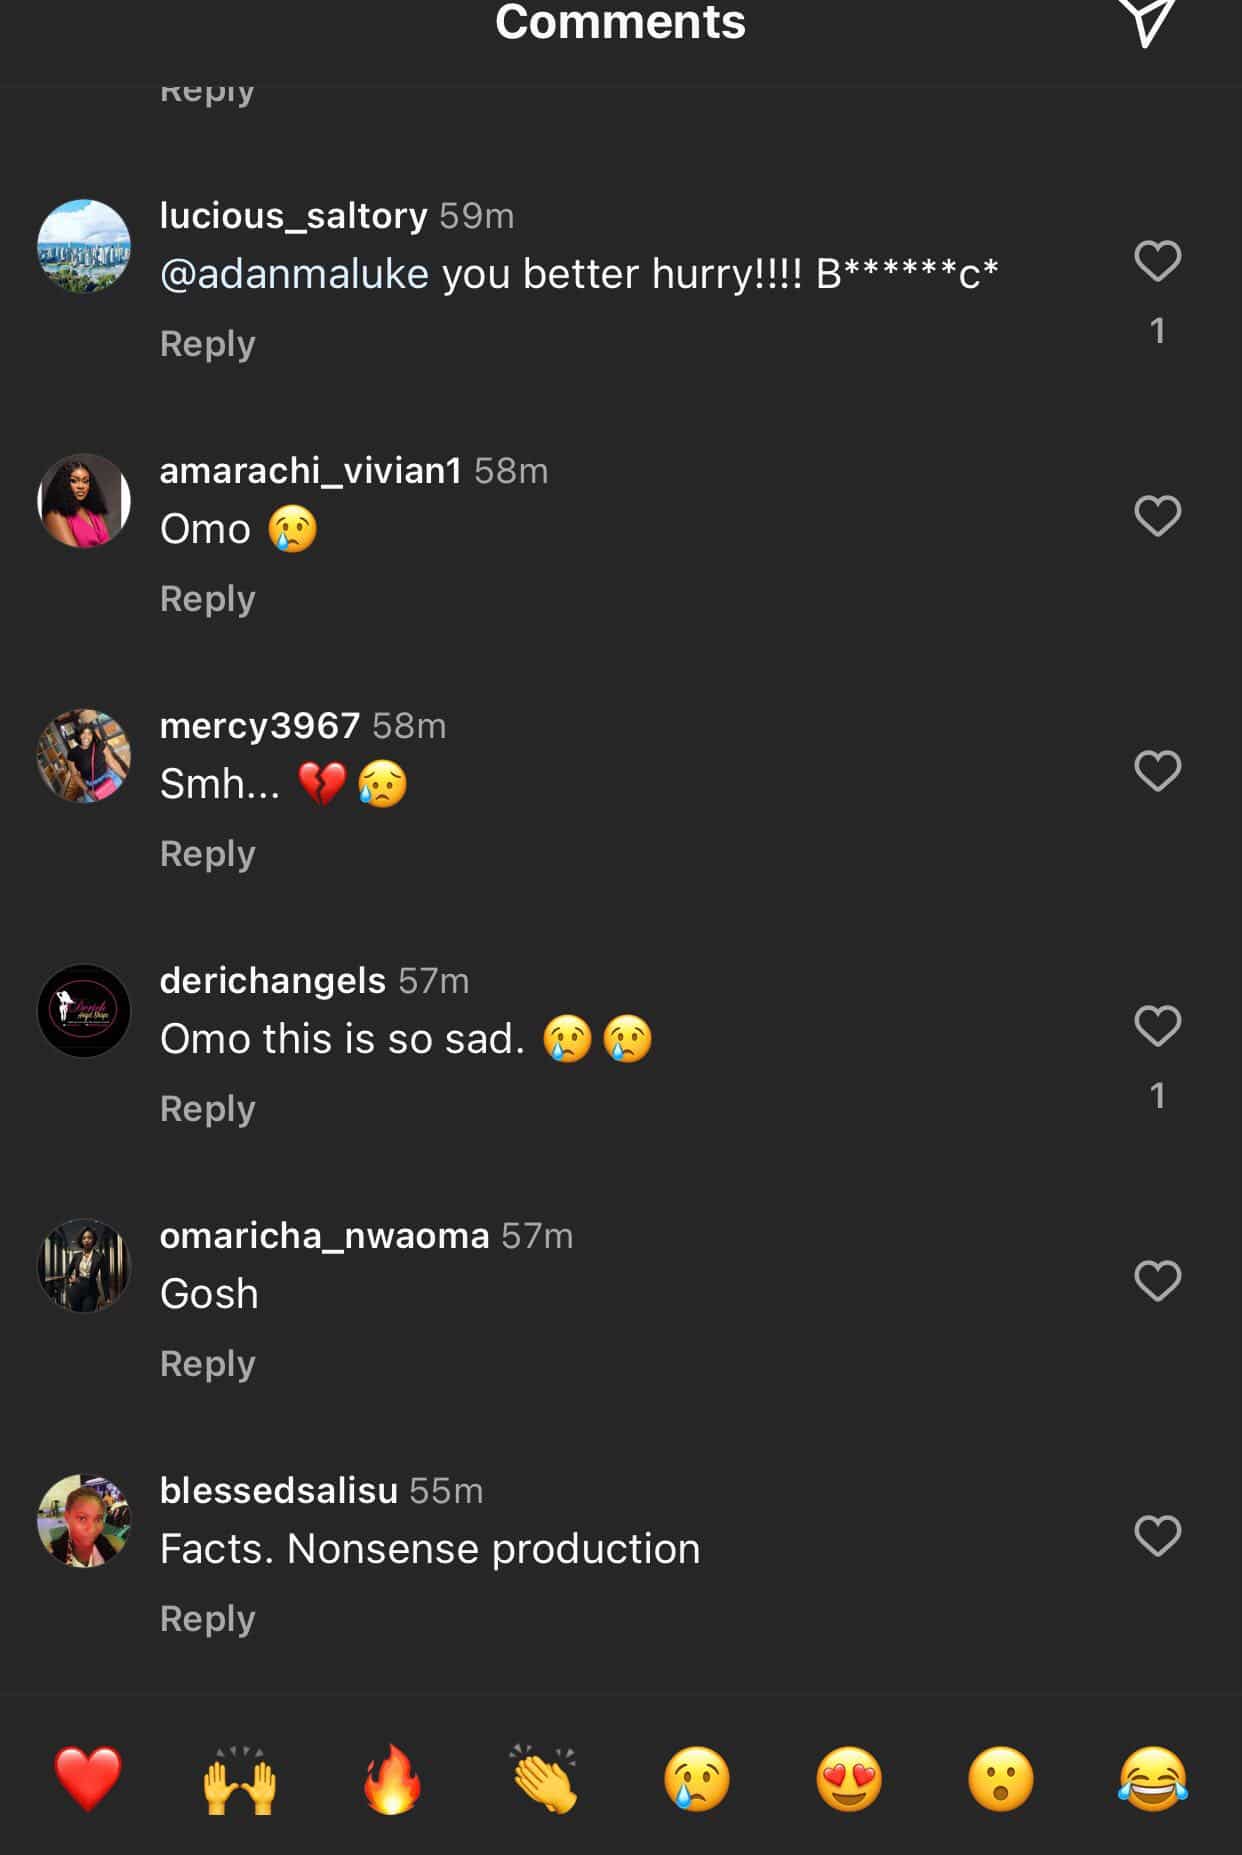Like amarachi_vivian1's comment
Screen dimensions: 1242x1855
point(1158,516)
